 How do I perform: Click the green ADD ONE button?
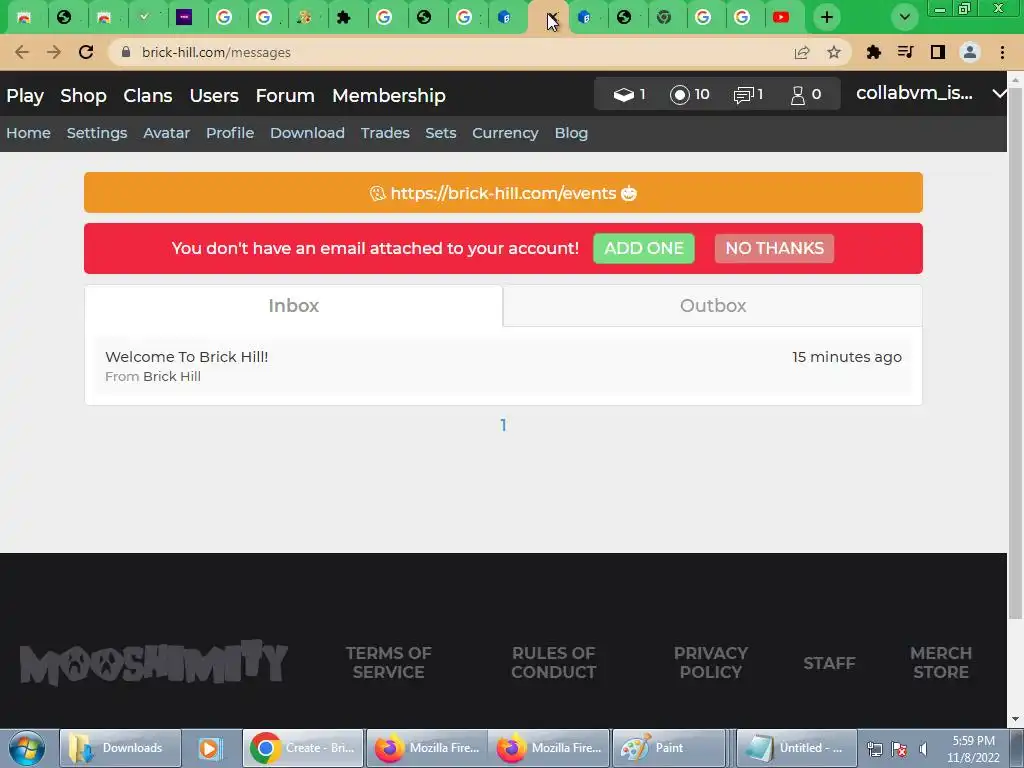click(644, 248)
